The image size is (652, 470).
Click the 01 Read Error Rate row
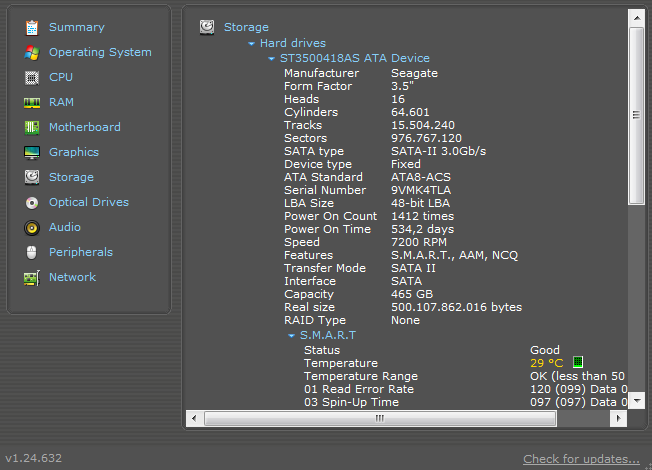[x=465, y=389]
